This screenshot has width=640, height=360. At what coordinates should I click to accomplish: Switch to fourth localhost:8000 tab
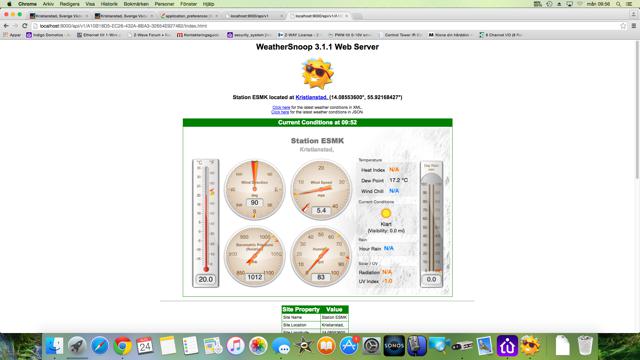click(x=254, y=16)
